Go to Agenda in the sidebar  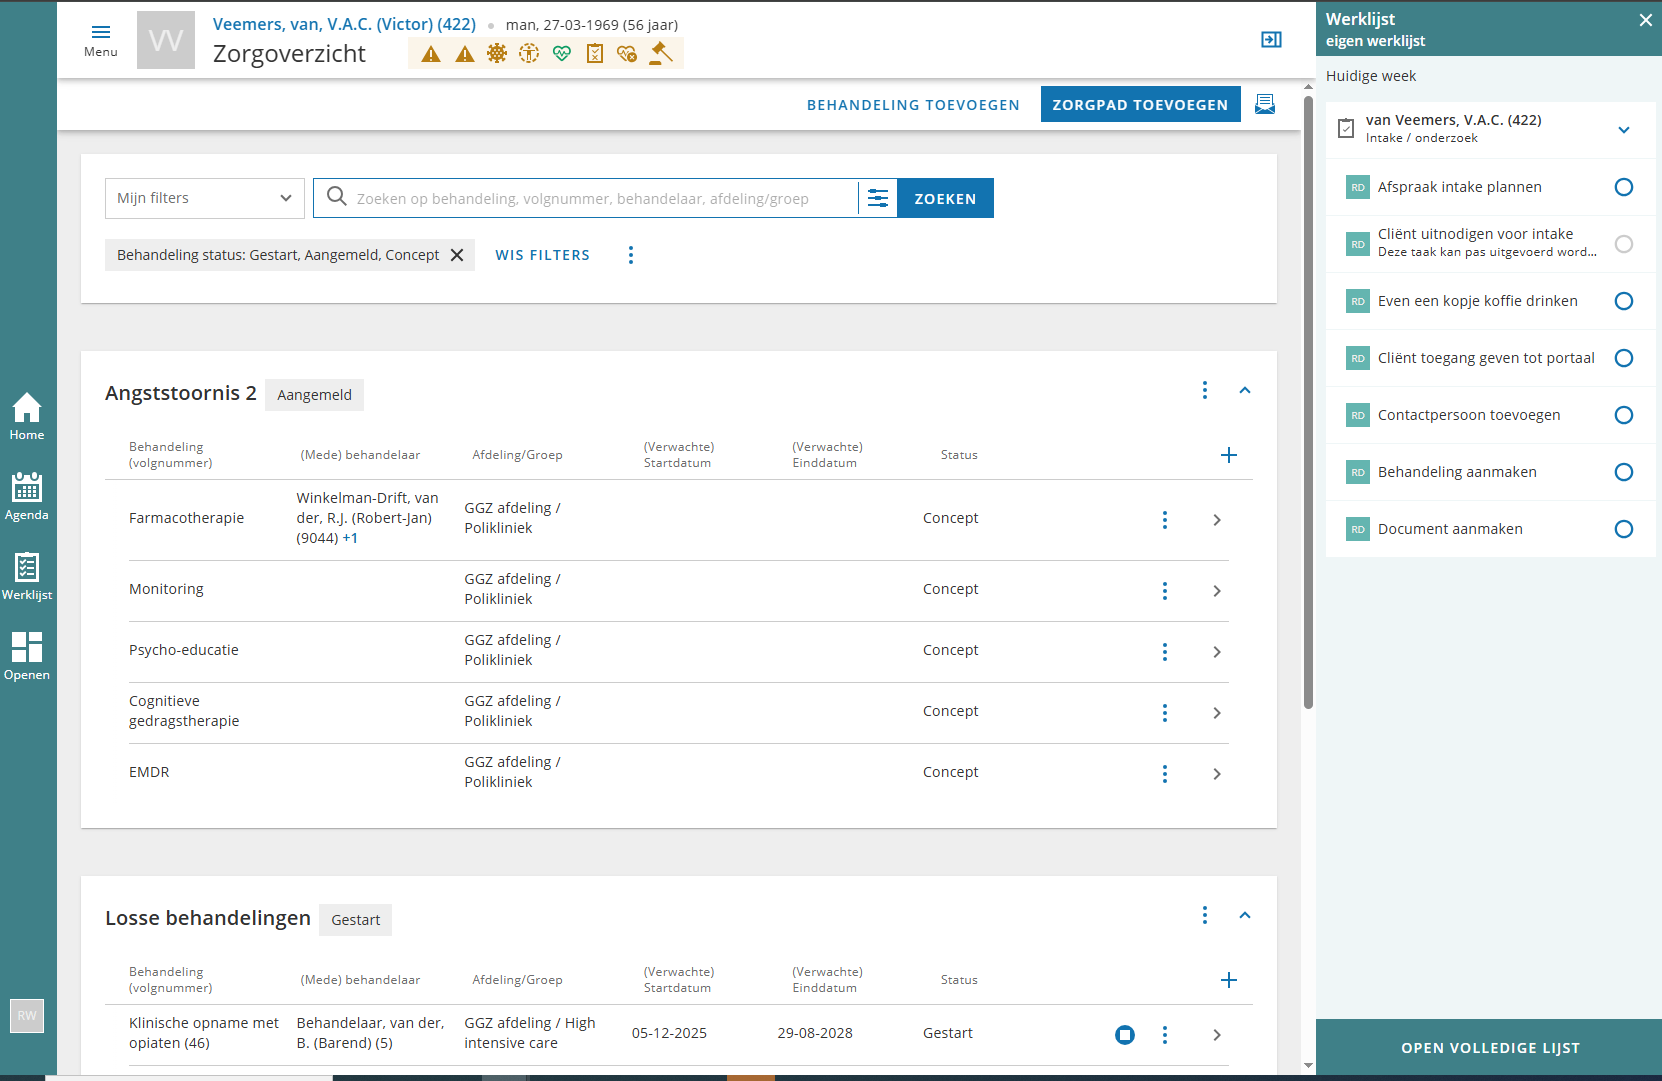tap(27, 497)
